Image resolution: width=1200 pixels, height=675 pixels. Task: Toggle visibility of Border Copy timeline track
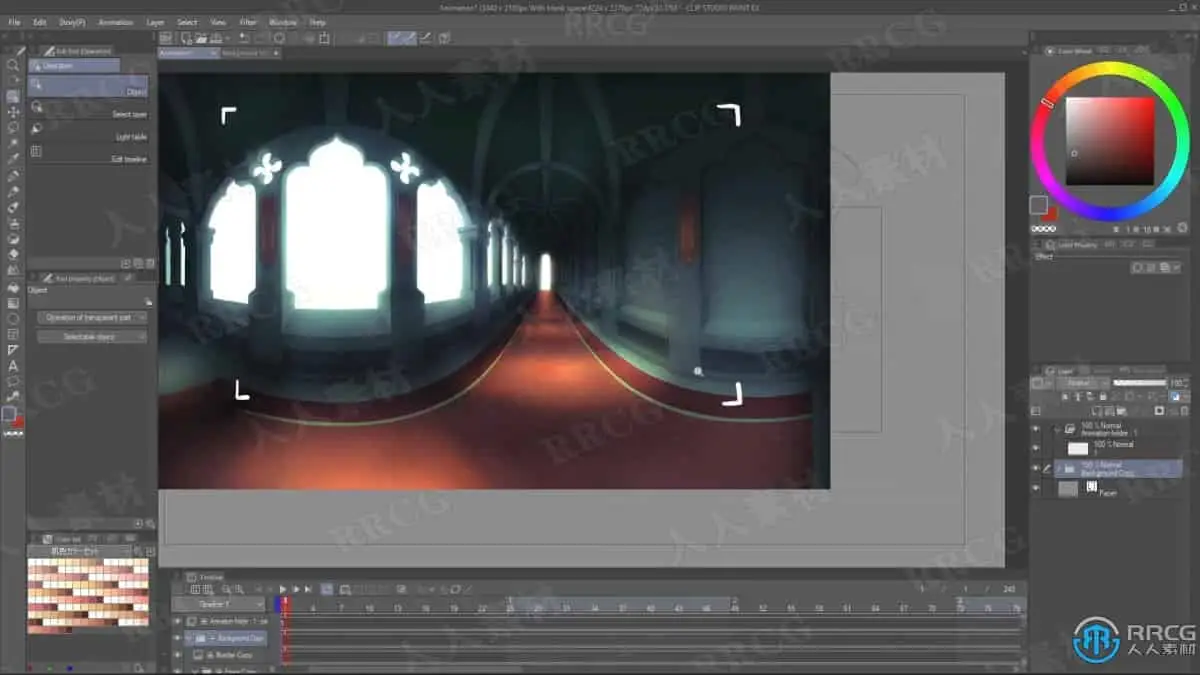coord(178,654)
